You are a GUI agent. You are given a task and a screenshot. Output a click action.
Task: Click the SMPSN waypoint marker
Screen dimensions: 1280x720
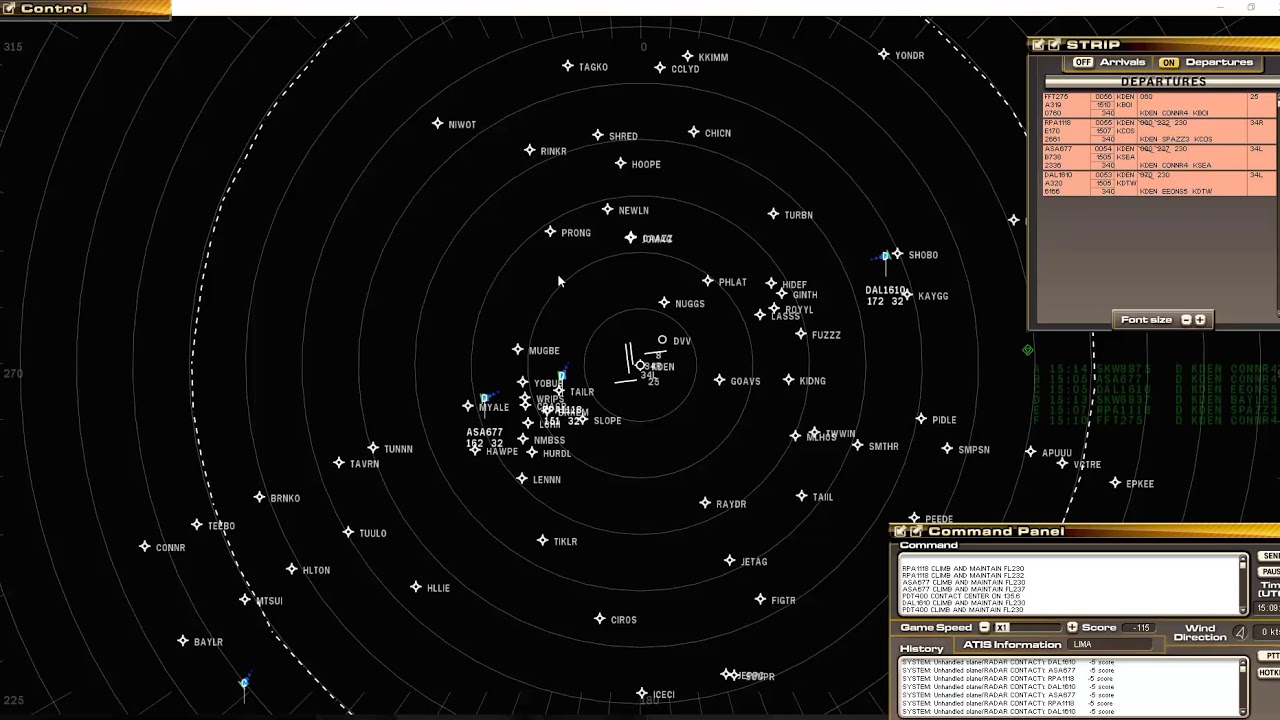pyautogui.click(x=948, y=449)
